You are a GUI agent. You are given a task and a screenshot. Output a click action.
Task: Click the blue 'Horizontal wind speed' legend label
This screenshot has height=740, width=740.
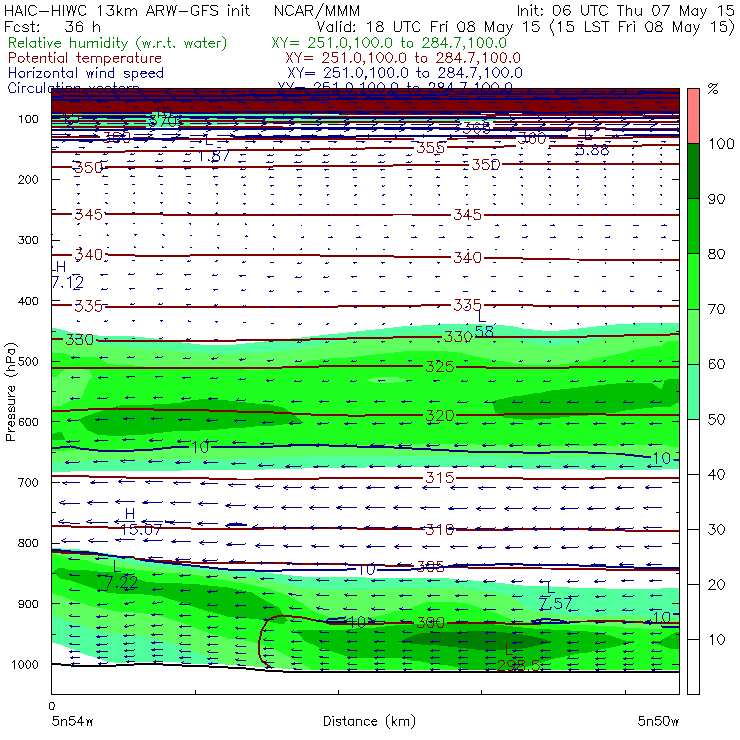(86, 73)
